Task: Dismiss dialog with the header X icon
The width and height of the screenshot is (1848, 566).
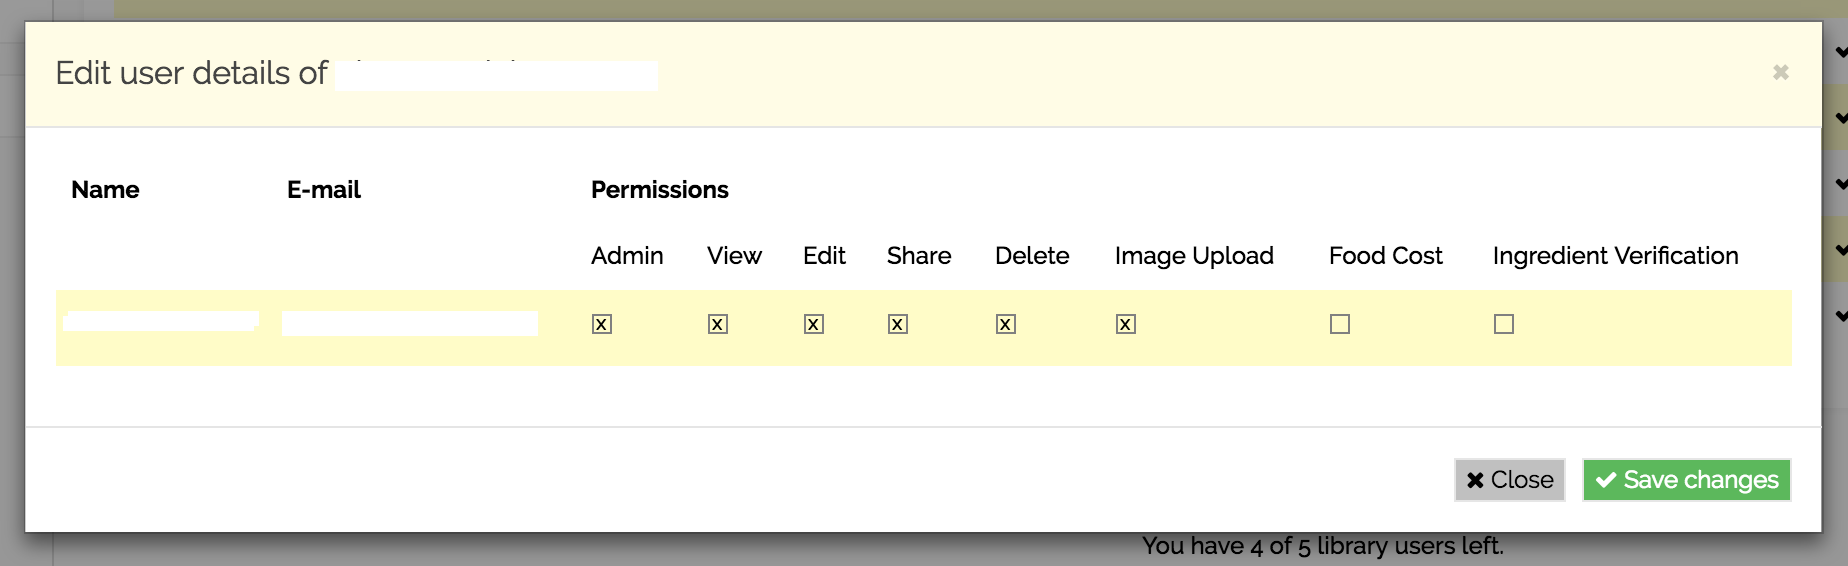Action: tap(1781, 72)
